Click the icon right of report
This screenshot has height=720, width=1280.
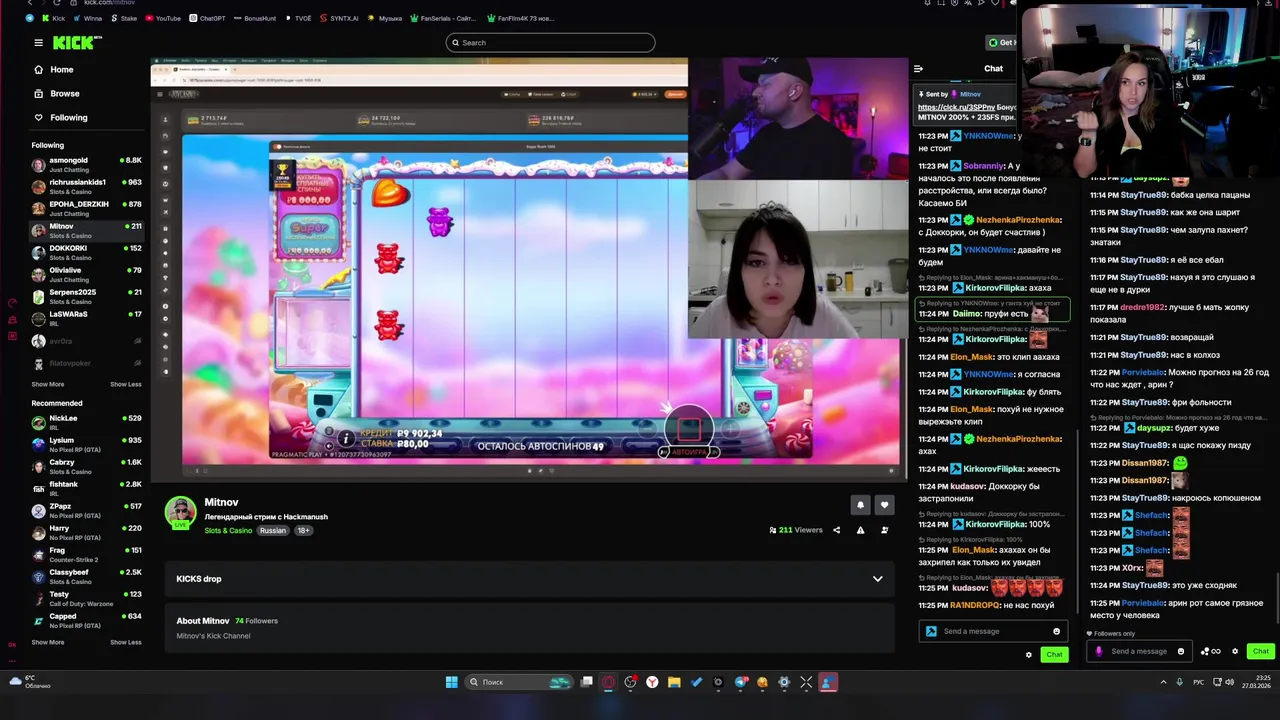pyautogui.click(x=884, y=530)
